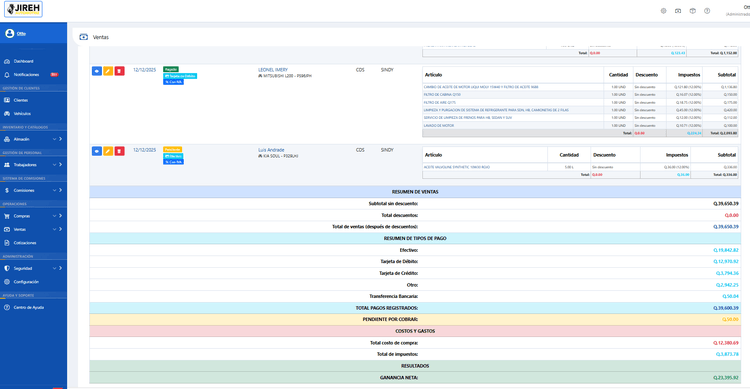Click the RESUMEN DE VENTAS header row
The height and width of the screenshot is (389, 750).
(x=415, y=192)
